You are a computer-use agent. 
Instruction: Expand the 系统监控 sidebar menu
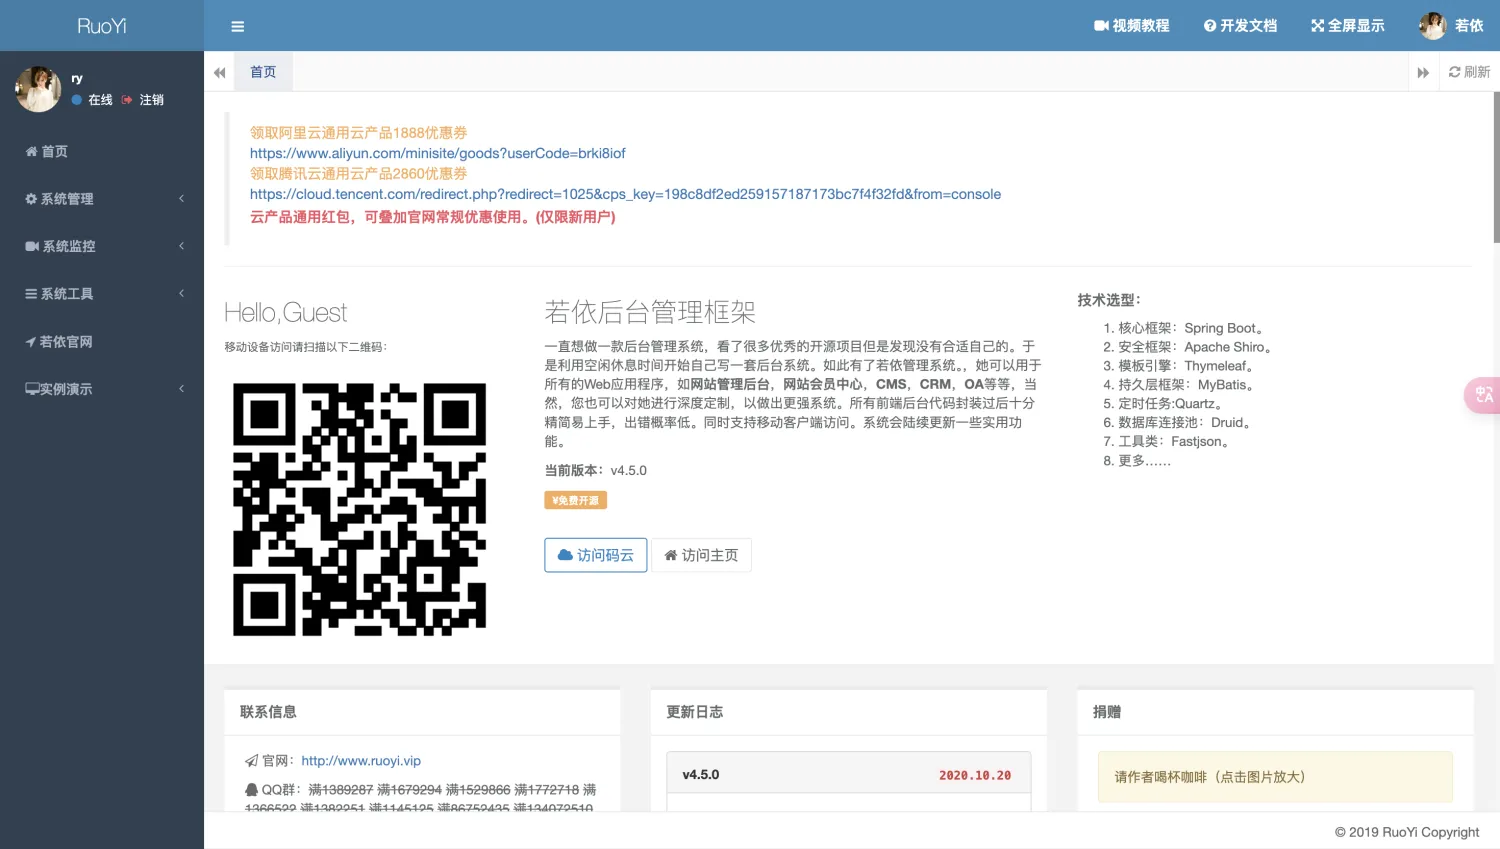pos(102,246)
